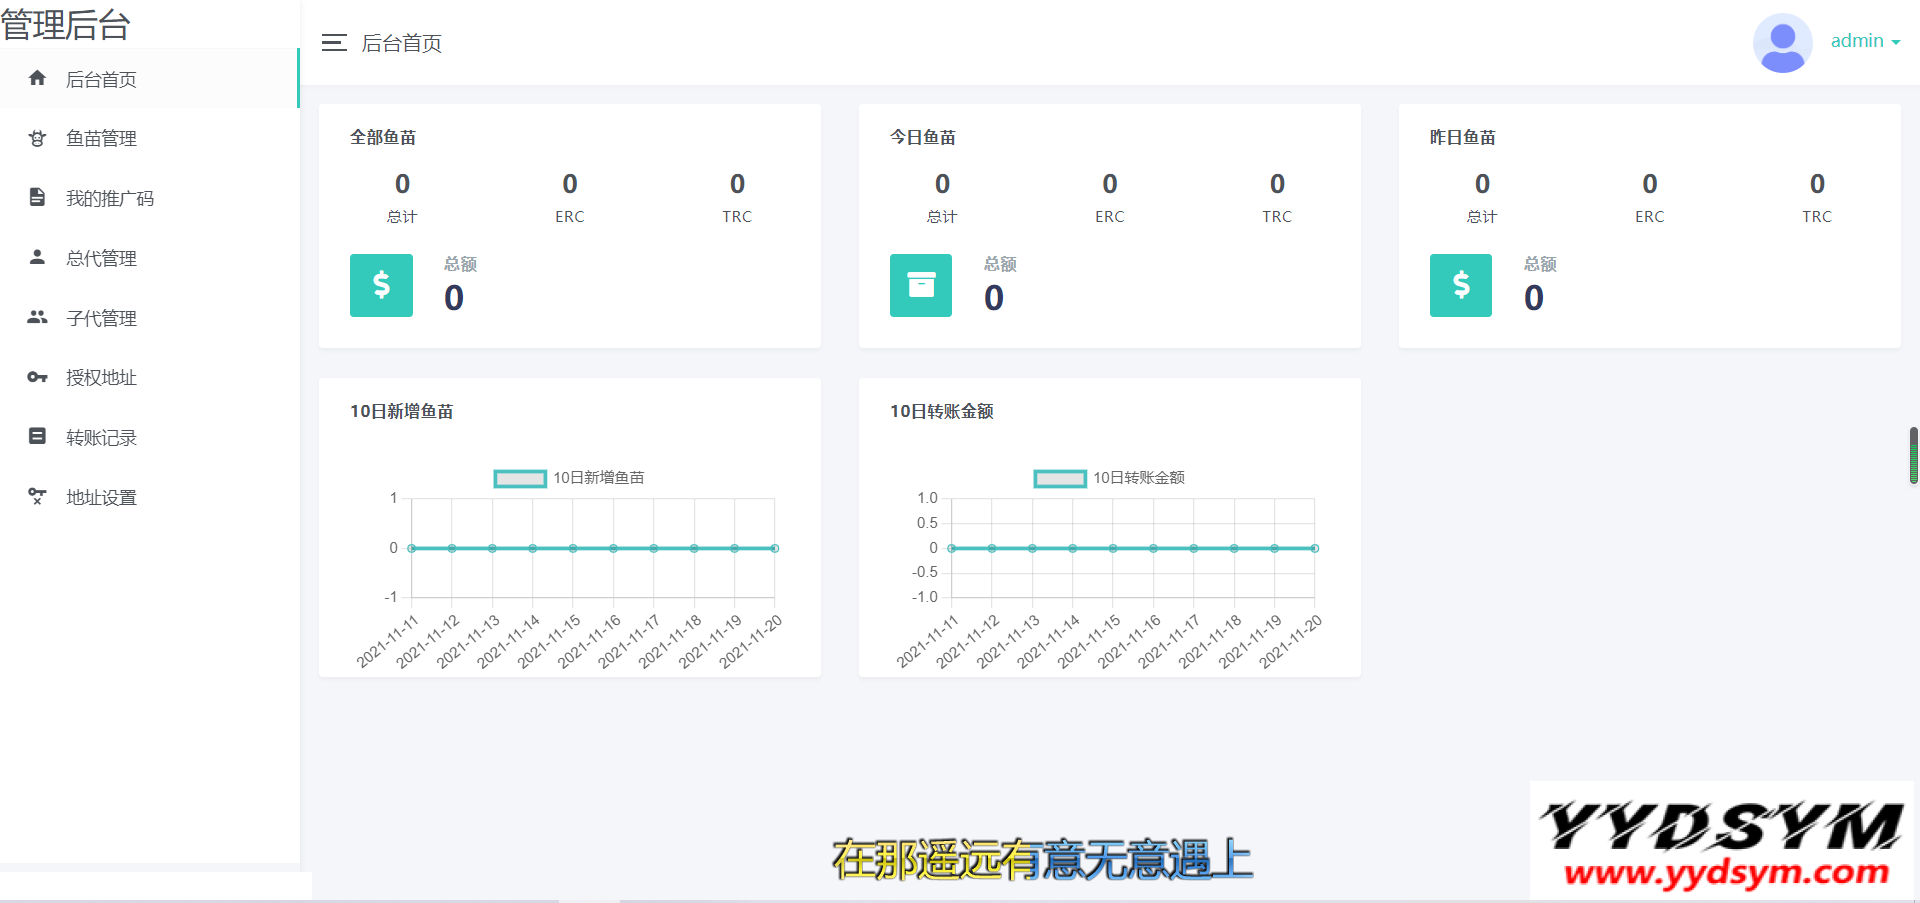The image size is (1920, 903).
Task: Click the dollar icon in 全部鱼苗 card
Action: tap(381, 285)
